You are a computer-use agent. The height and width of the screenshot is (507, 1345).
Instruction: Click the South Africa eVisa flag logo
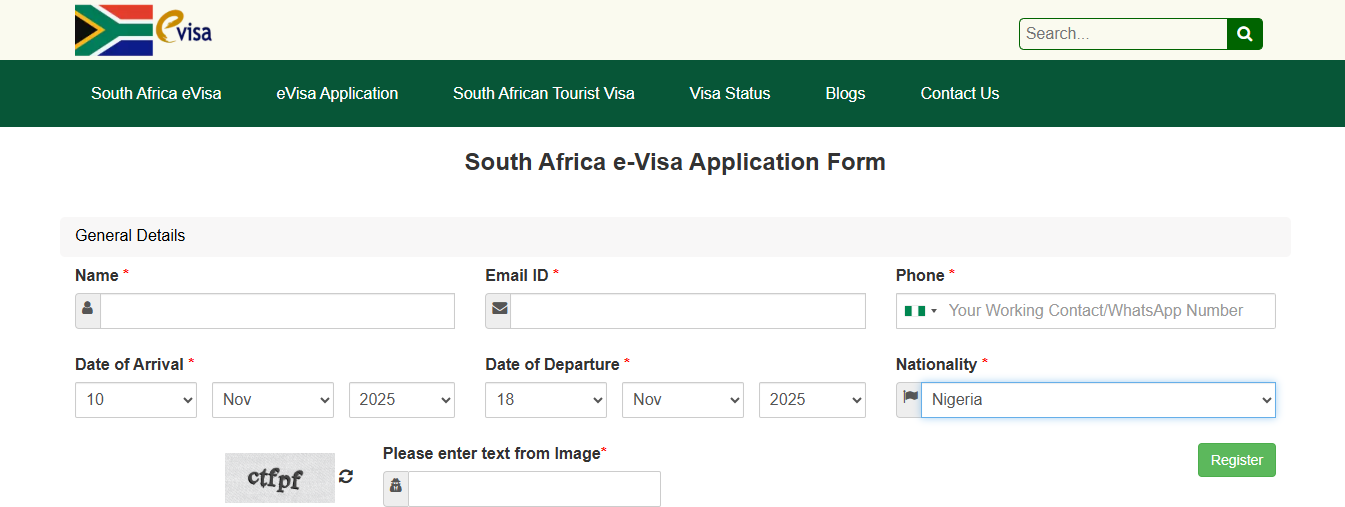pos(143,30)
